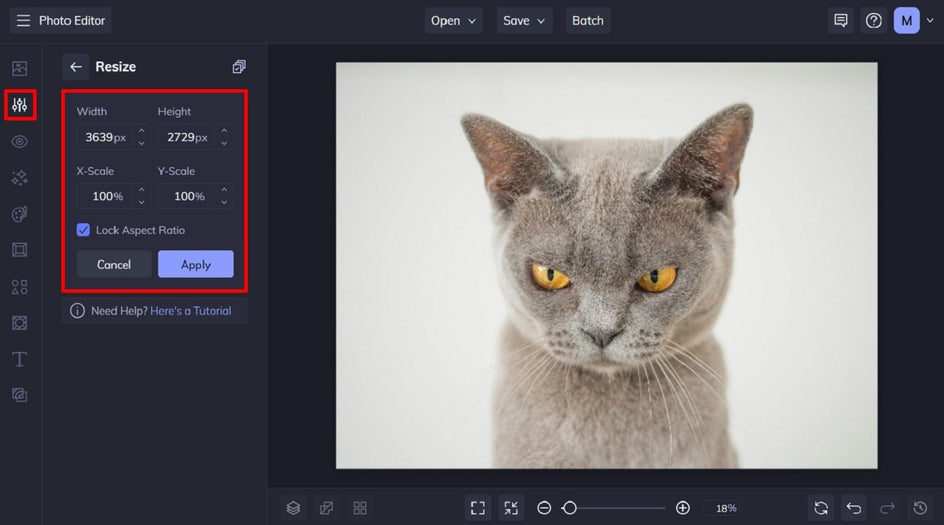The height and width of the screenshot is (525, 944).
Task: Increase Y-Scale with the up arrow
Action: pos(224,189)
